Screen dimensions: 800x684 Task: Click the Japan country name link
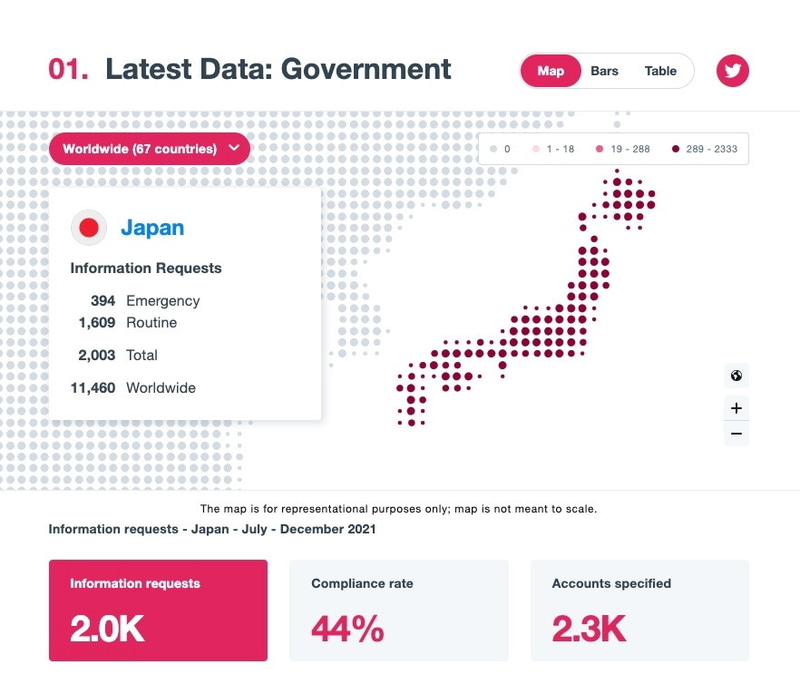coord(152,228)
